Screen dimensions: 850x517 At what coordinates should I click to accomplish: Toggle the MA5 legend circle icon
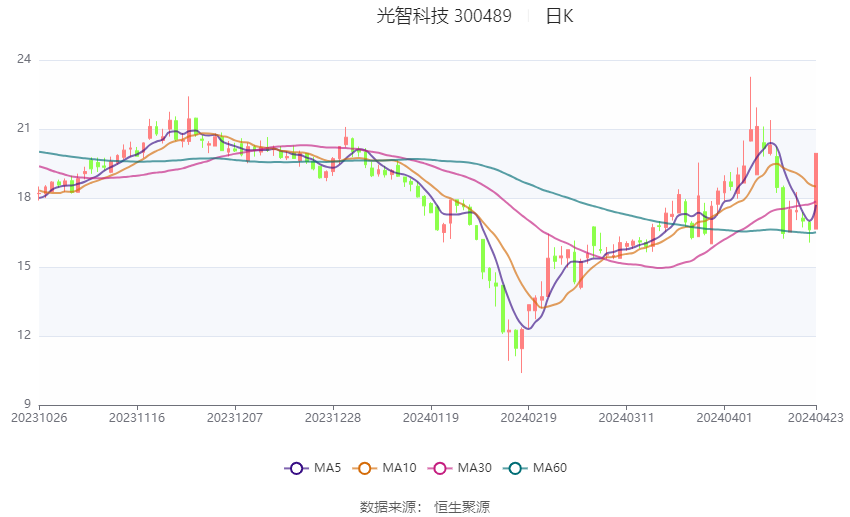click(296, 468)
